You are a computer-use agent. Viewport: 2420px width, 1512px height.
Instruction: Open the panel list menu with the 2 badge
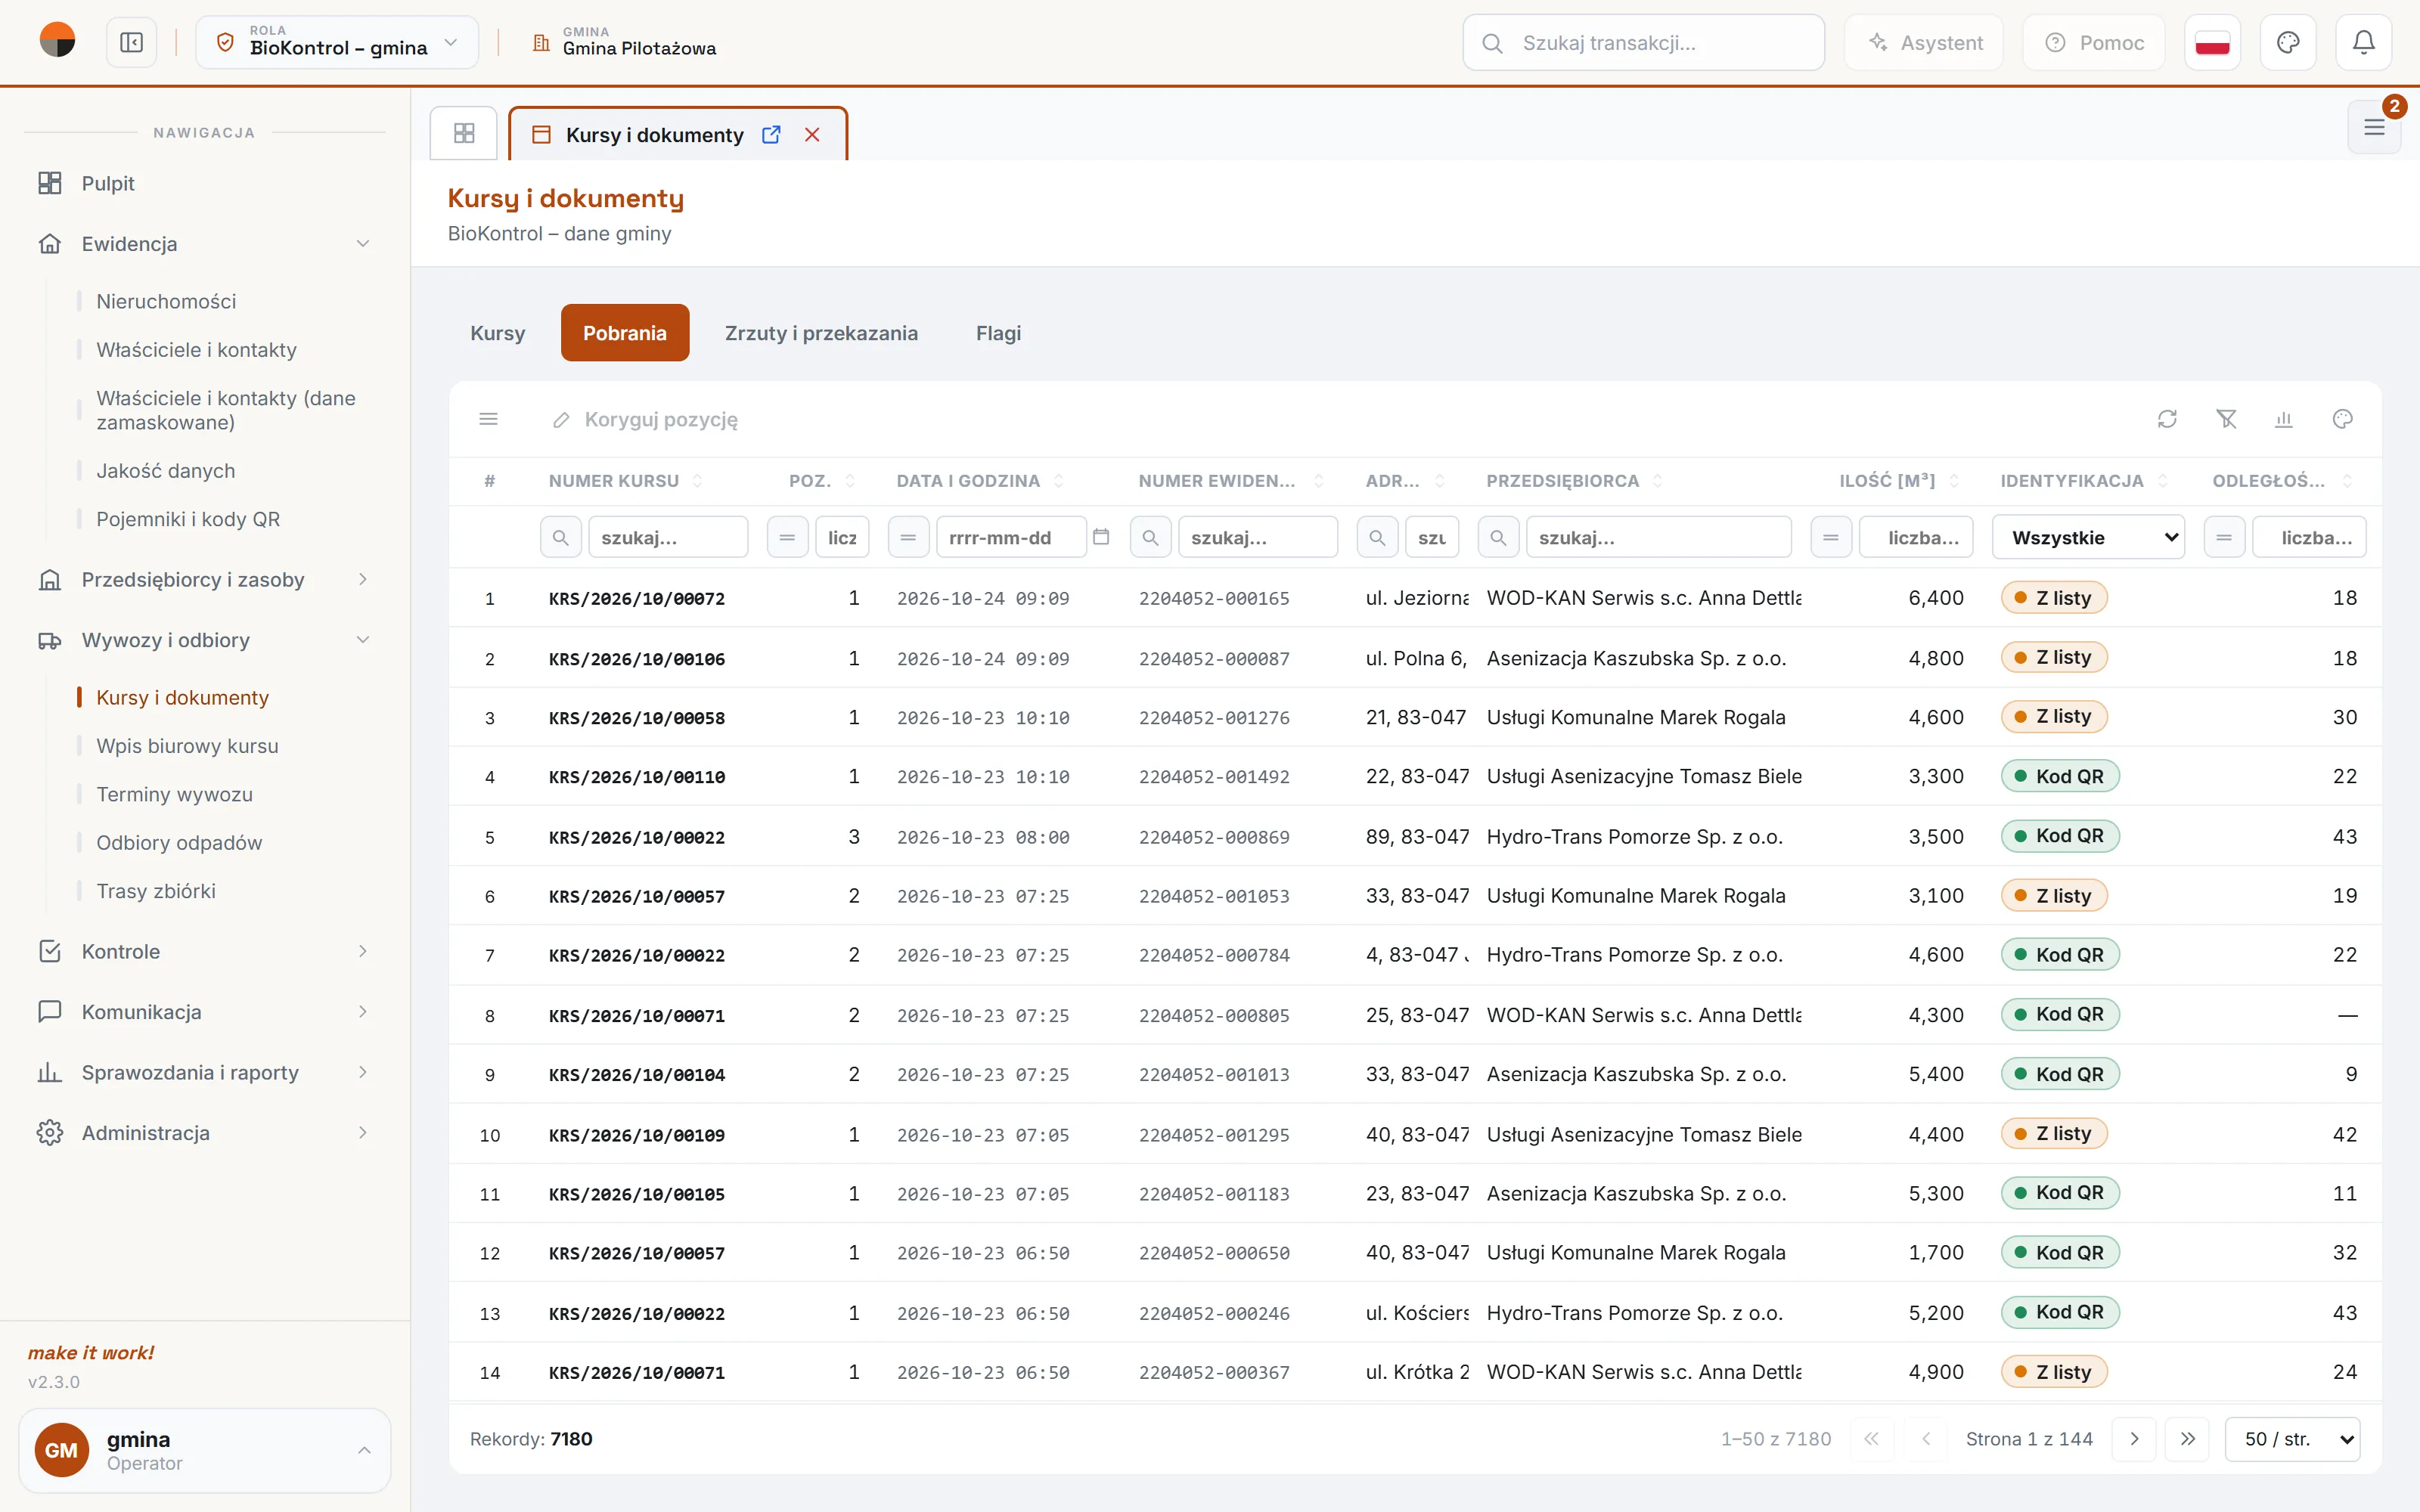tap(2374, 127)
